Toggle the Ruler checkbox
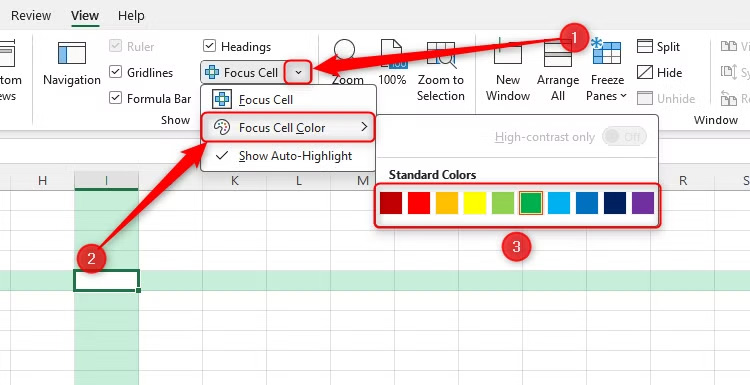 coord(115,46)
